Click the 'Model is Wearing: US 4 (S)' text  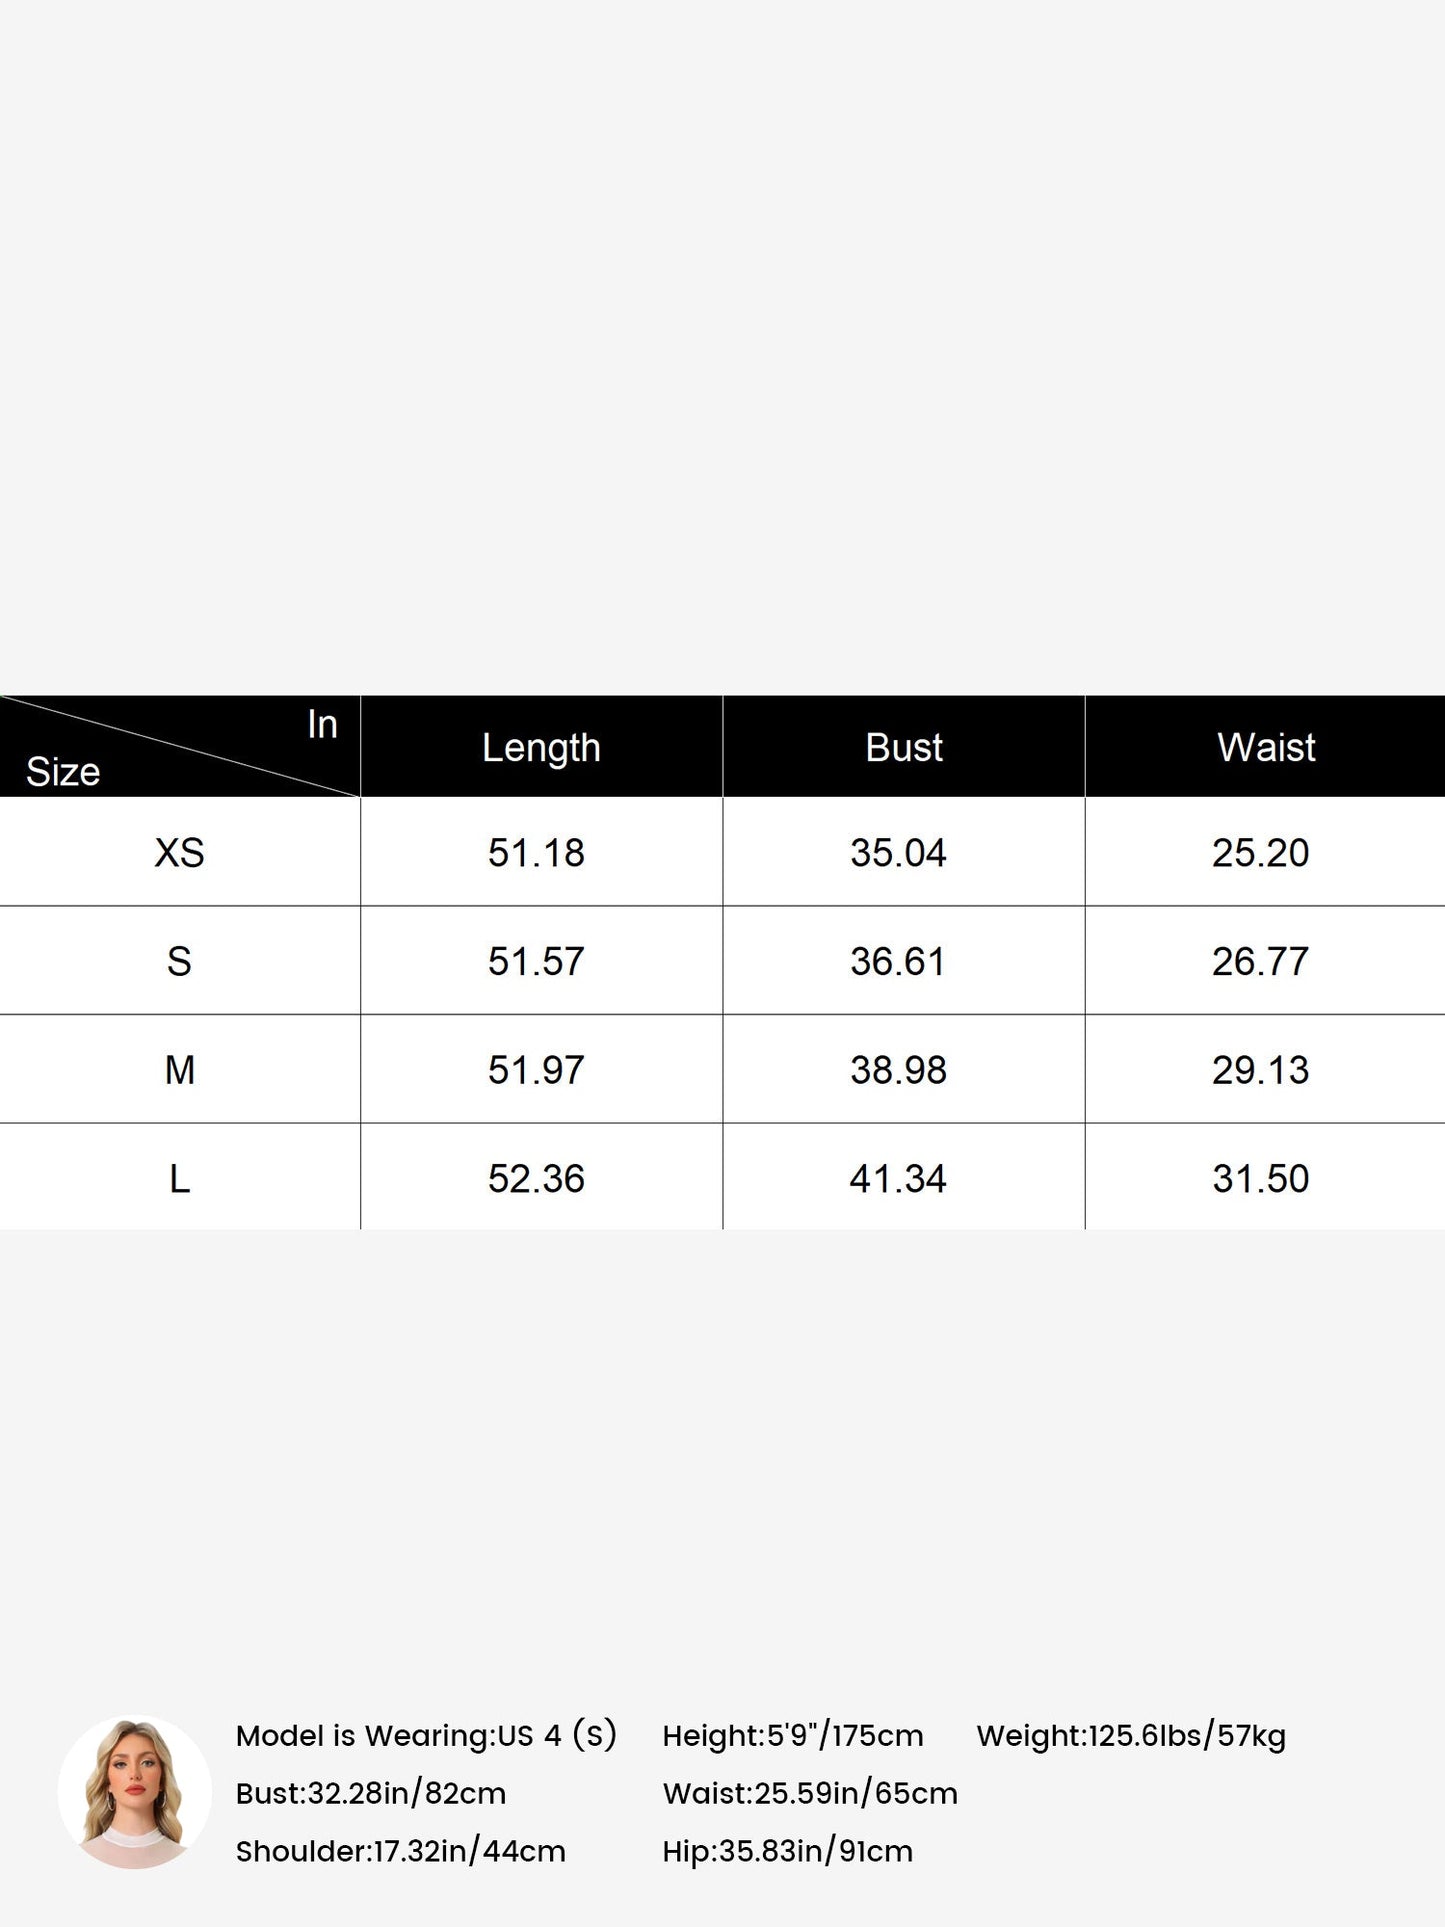click(x=427, y=1735)
